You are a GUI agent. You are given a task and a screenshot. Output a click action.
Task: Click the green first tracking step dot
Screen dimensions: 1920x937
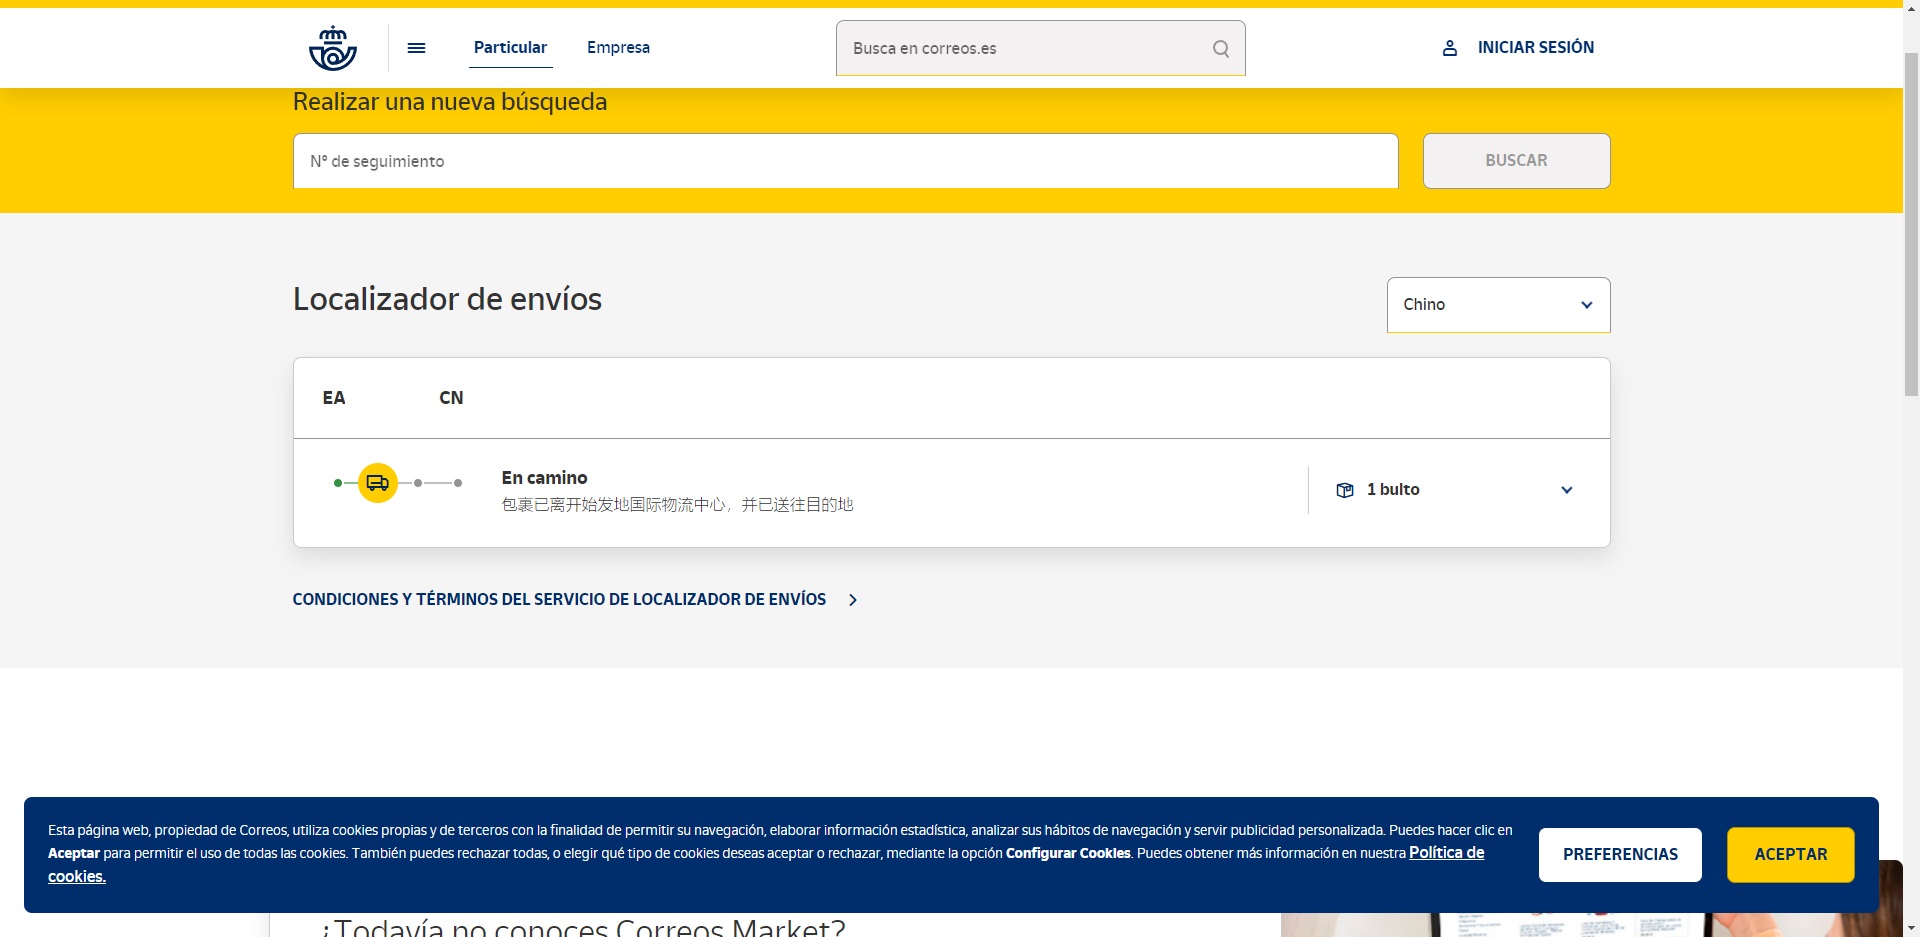338,483
